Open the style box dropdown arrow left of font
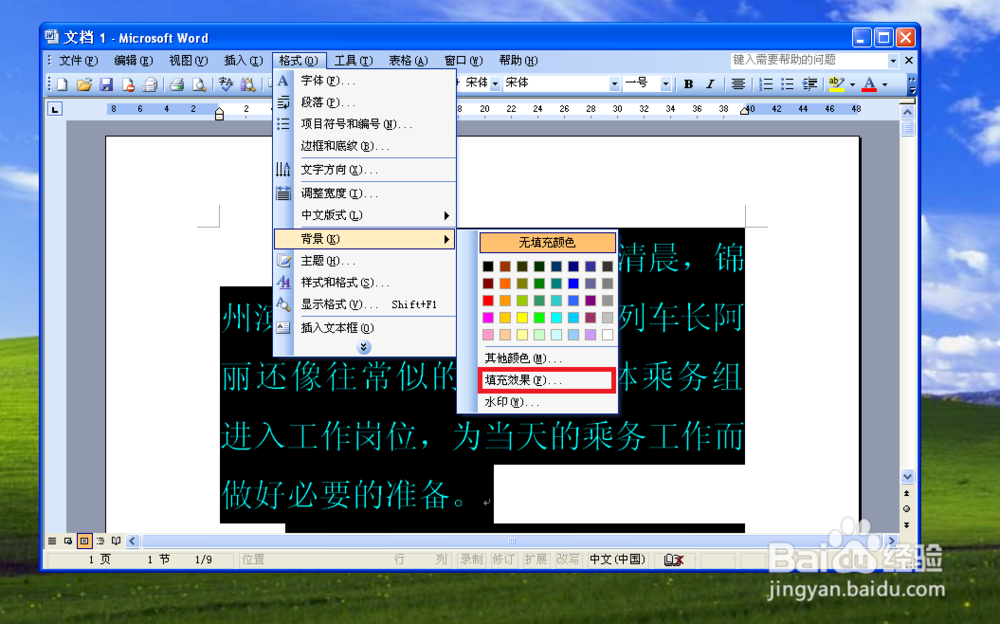 [495, 84]
